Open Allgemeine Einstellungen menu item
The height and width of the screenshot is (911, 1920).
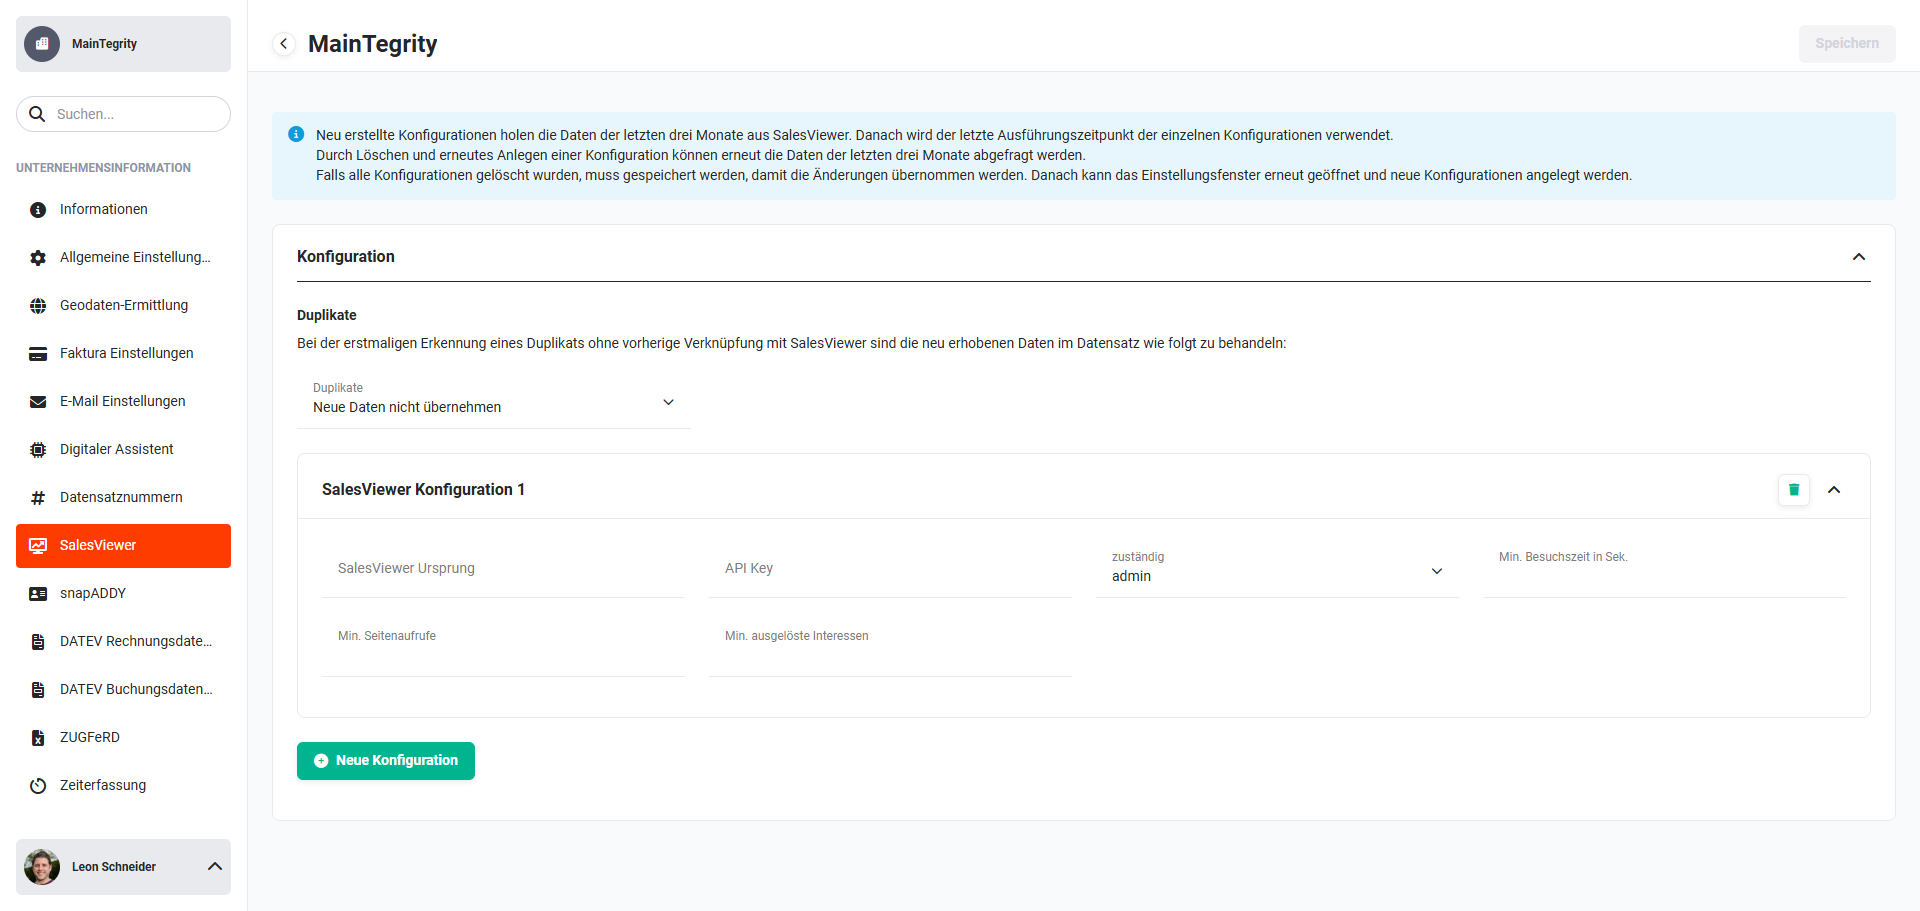click(x=123, y=258)
